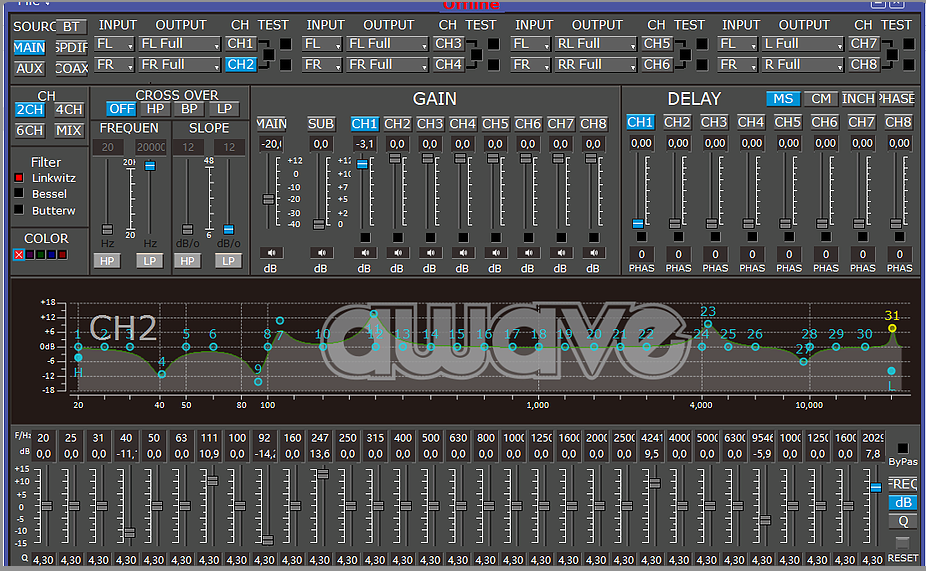The image size is (926, 571).
Task: Select EQ point 23 on the graph
Action: coord(707,324)
